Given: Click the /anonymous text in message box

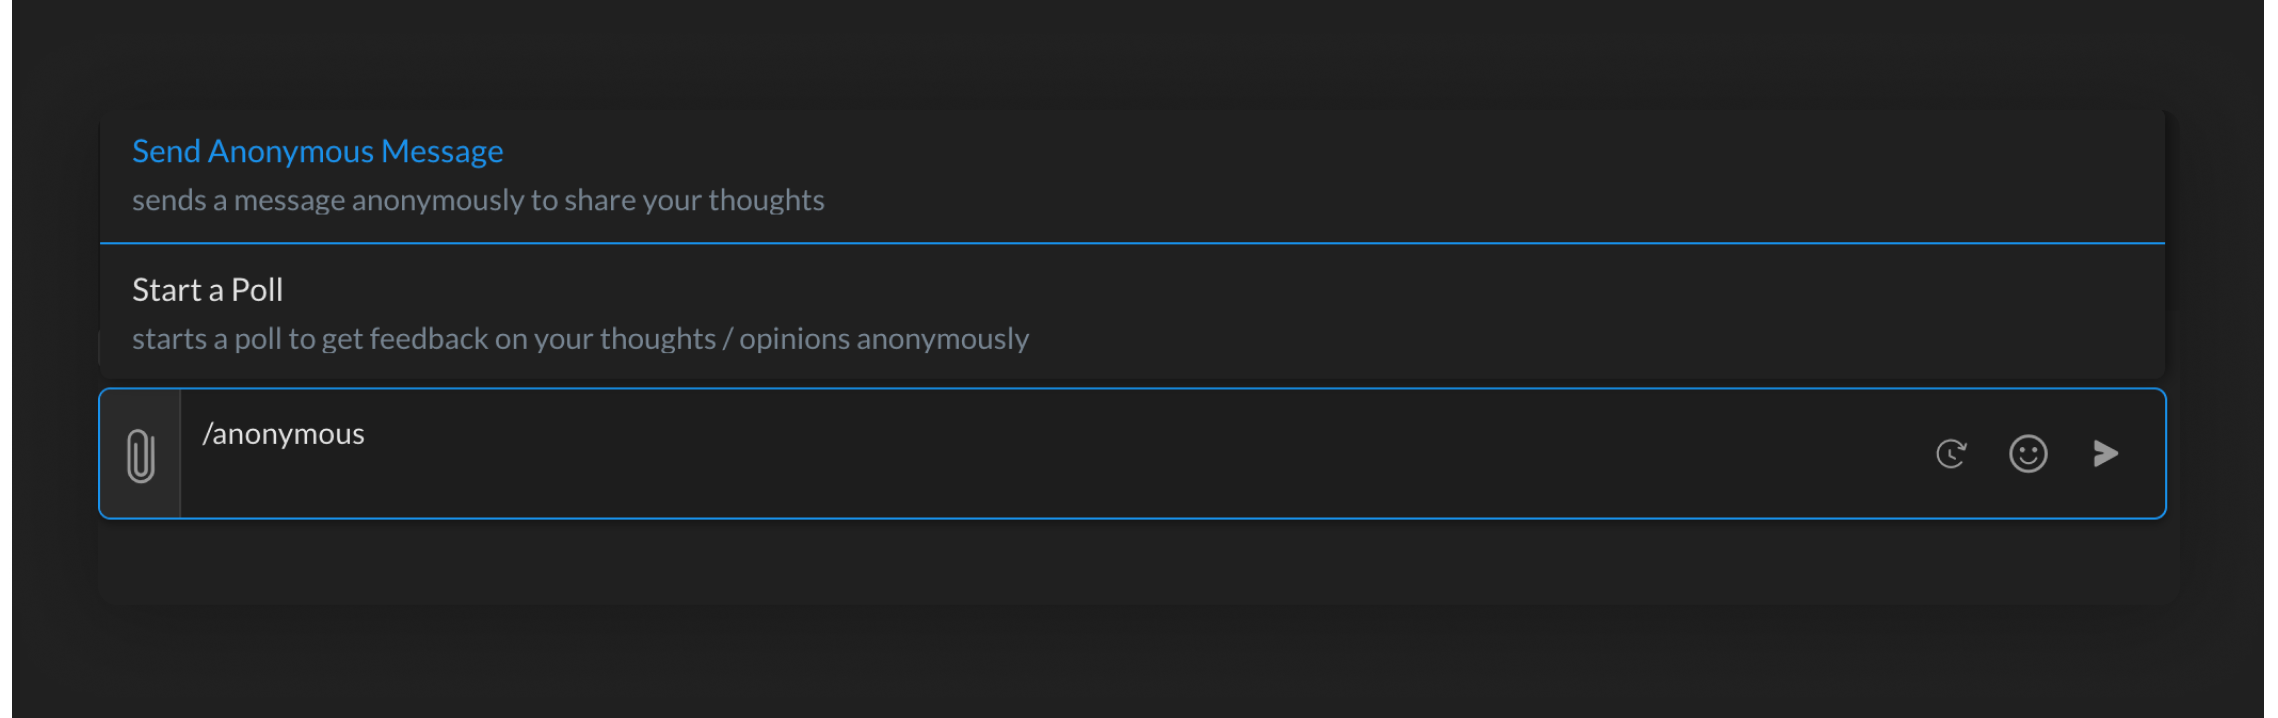Looking at the screenshot, I should click(283, 434).
